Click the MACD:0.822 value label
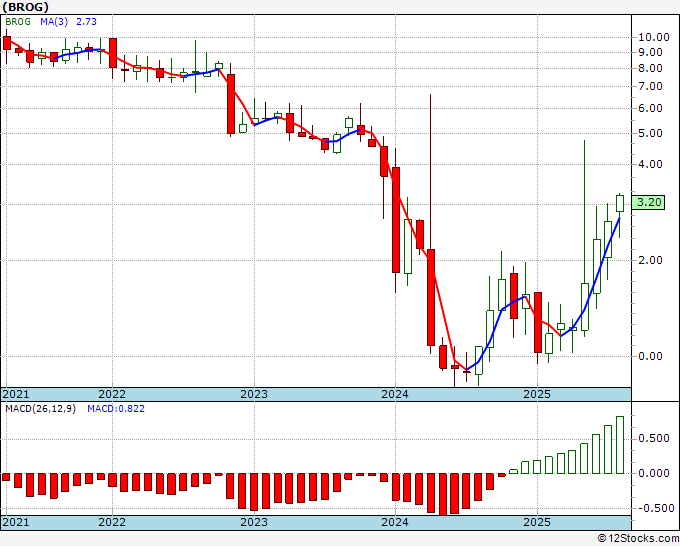The width and height of the screenshot is (680, 546). 116,409
